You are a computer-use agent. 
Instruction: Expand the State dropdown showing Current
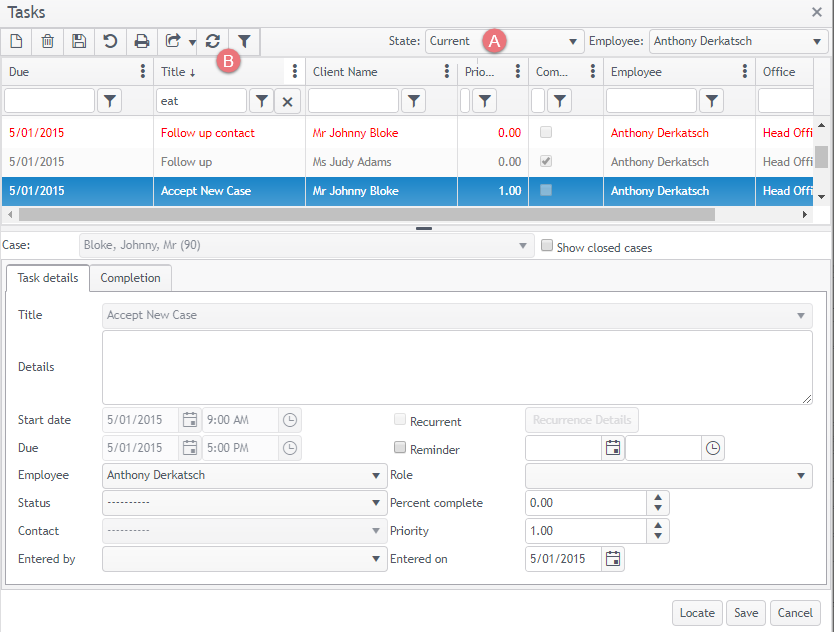coord(573,42)
